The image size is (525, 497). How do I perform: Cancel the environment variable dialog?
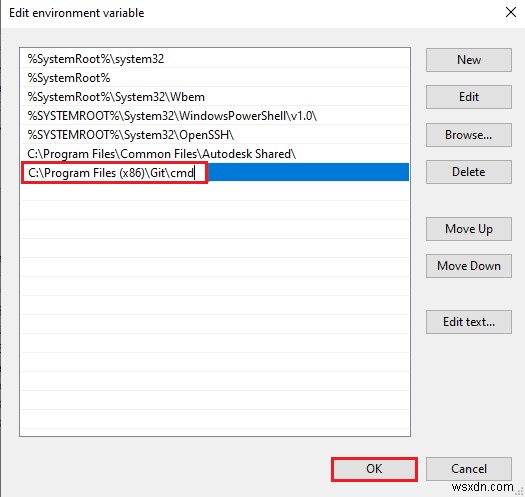pyautogui.click(x=468, y=469)
